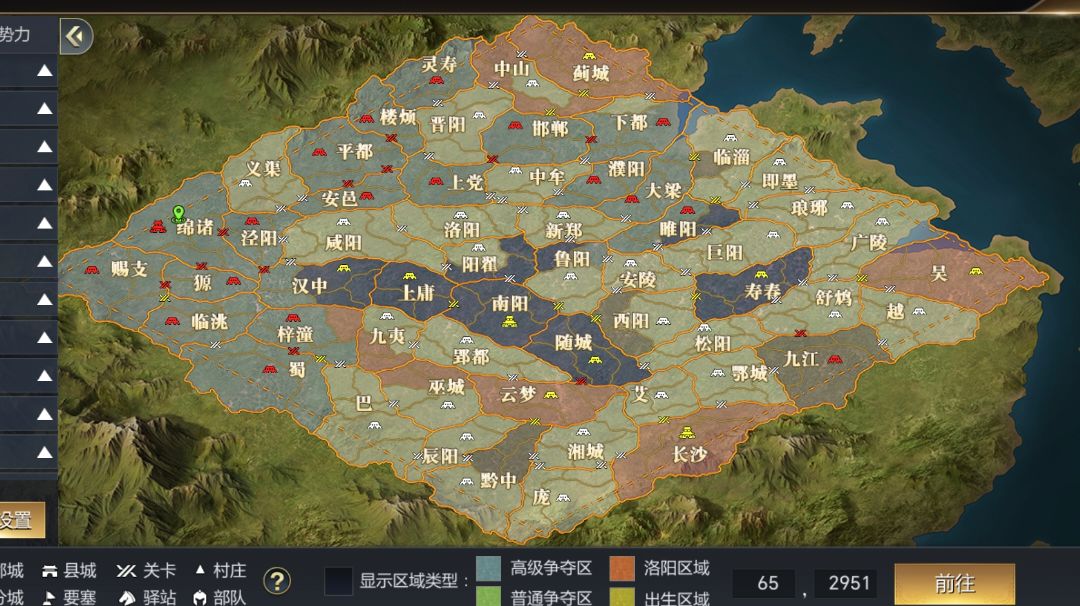The height and width of the screenshot is (606, 1080).
Task: Select the 中山 city label on map
Action: [x=512, y=69]
